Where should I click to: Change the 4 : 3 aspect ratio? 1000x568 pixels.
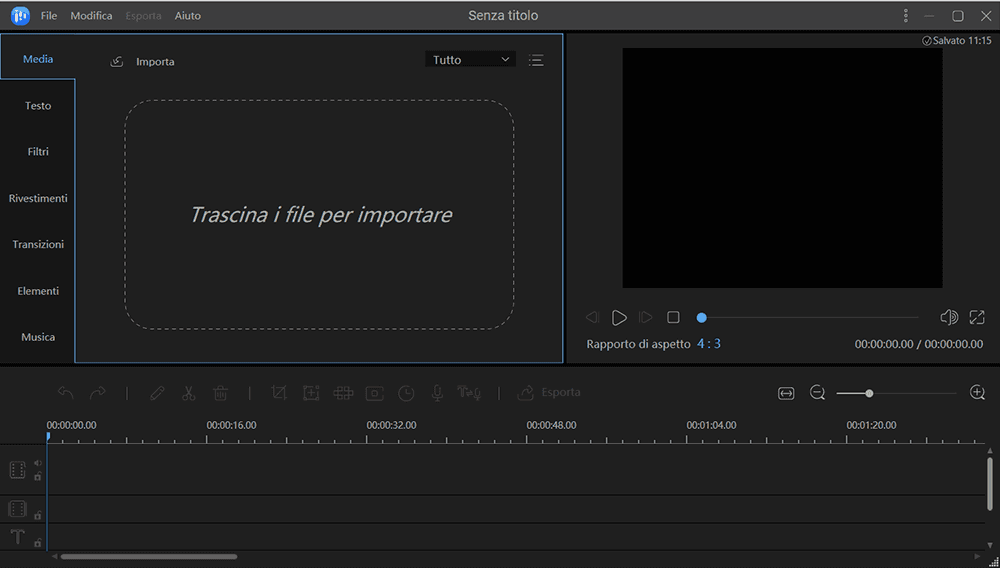(709, 344)
